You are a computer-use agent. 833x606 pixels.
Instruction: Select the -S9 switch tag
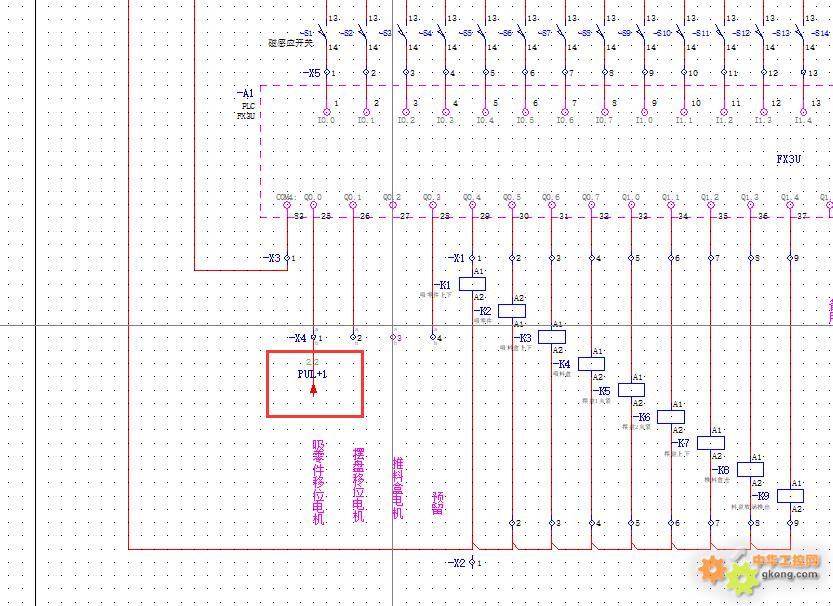coord(624,33)
